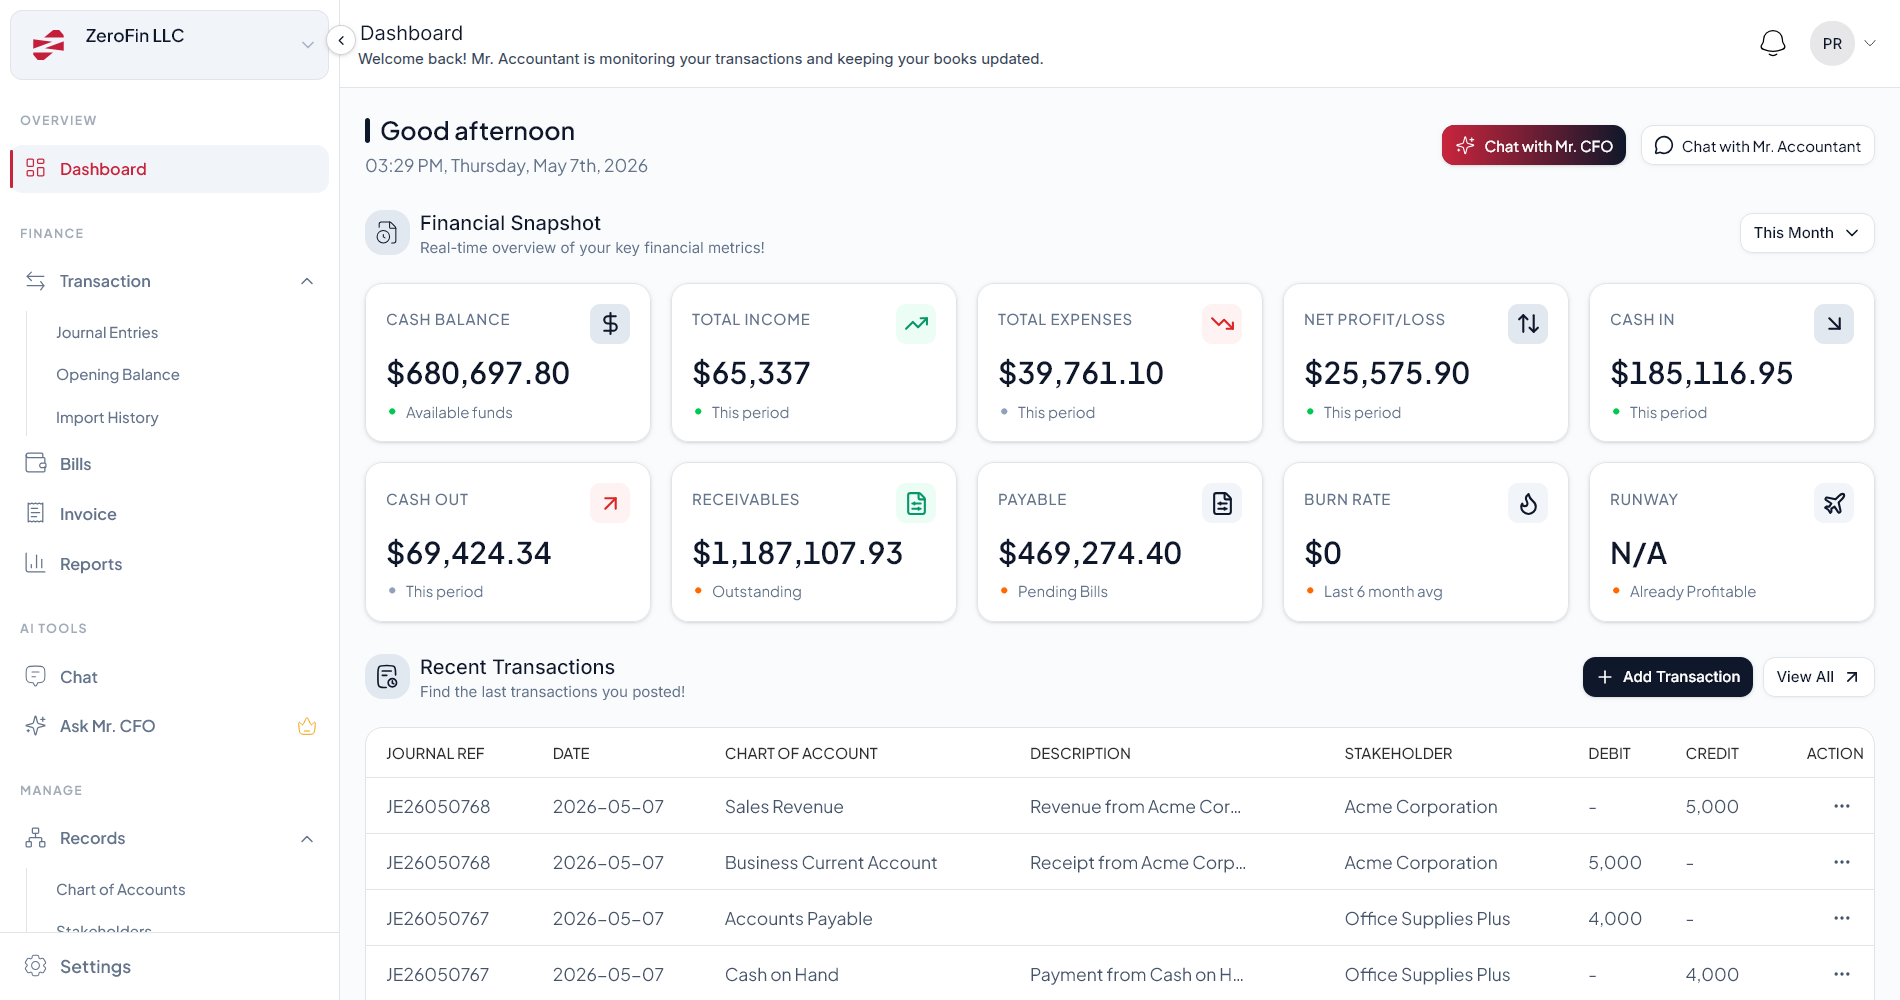Open the Dashboard menu item
The height and width of the screenshot is (1000, 1900).
[169, 169]
